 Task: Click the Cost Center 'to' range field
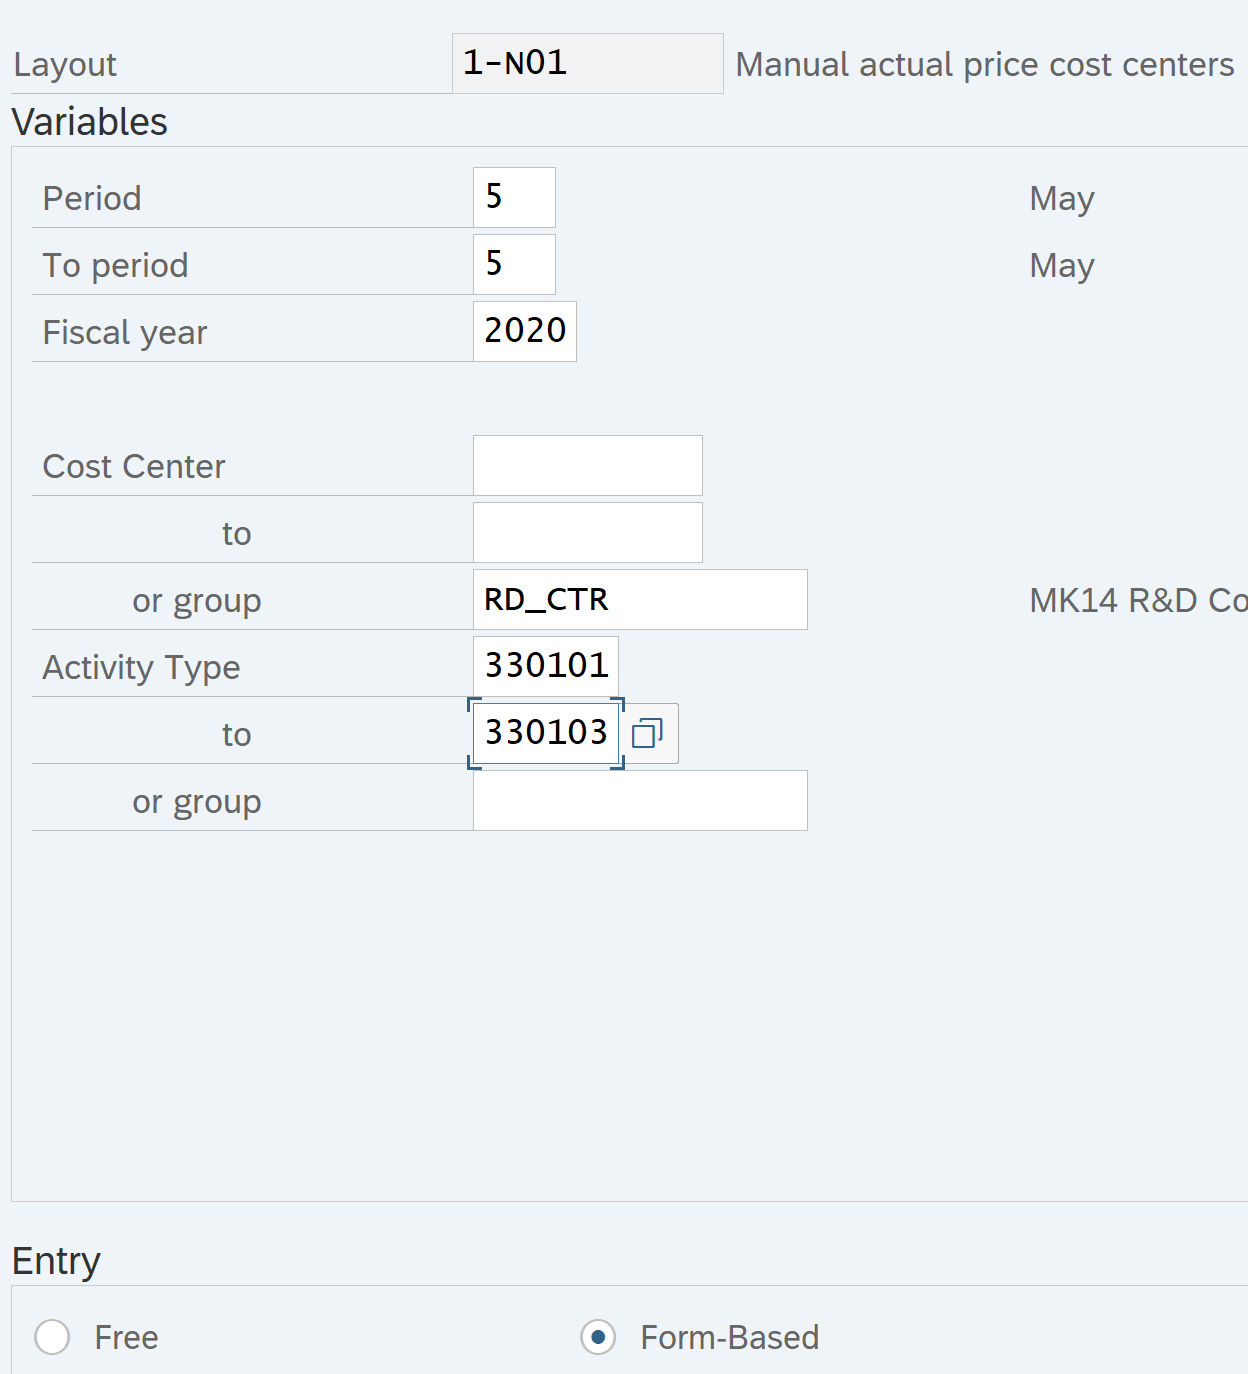587,532
